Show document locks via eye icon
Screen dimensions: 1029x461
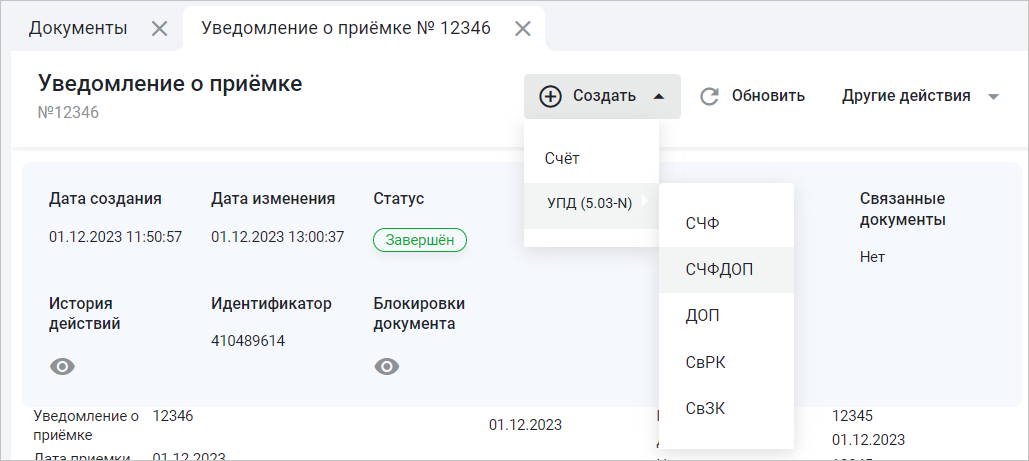click(386, 367)
